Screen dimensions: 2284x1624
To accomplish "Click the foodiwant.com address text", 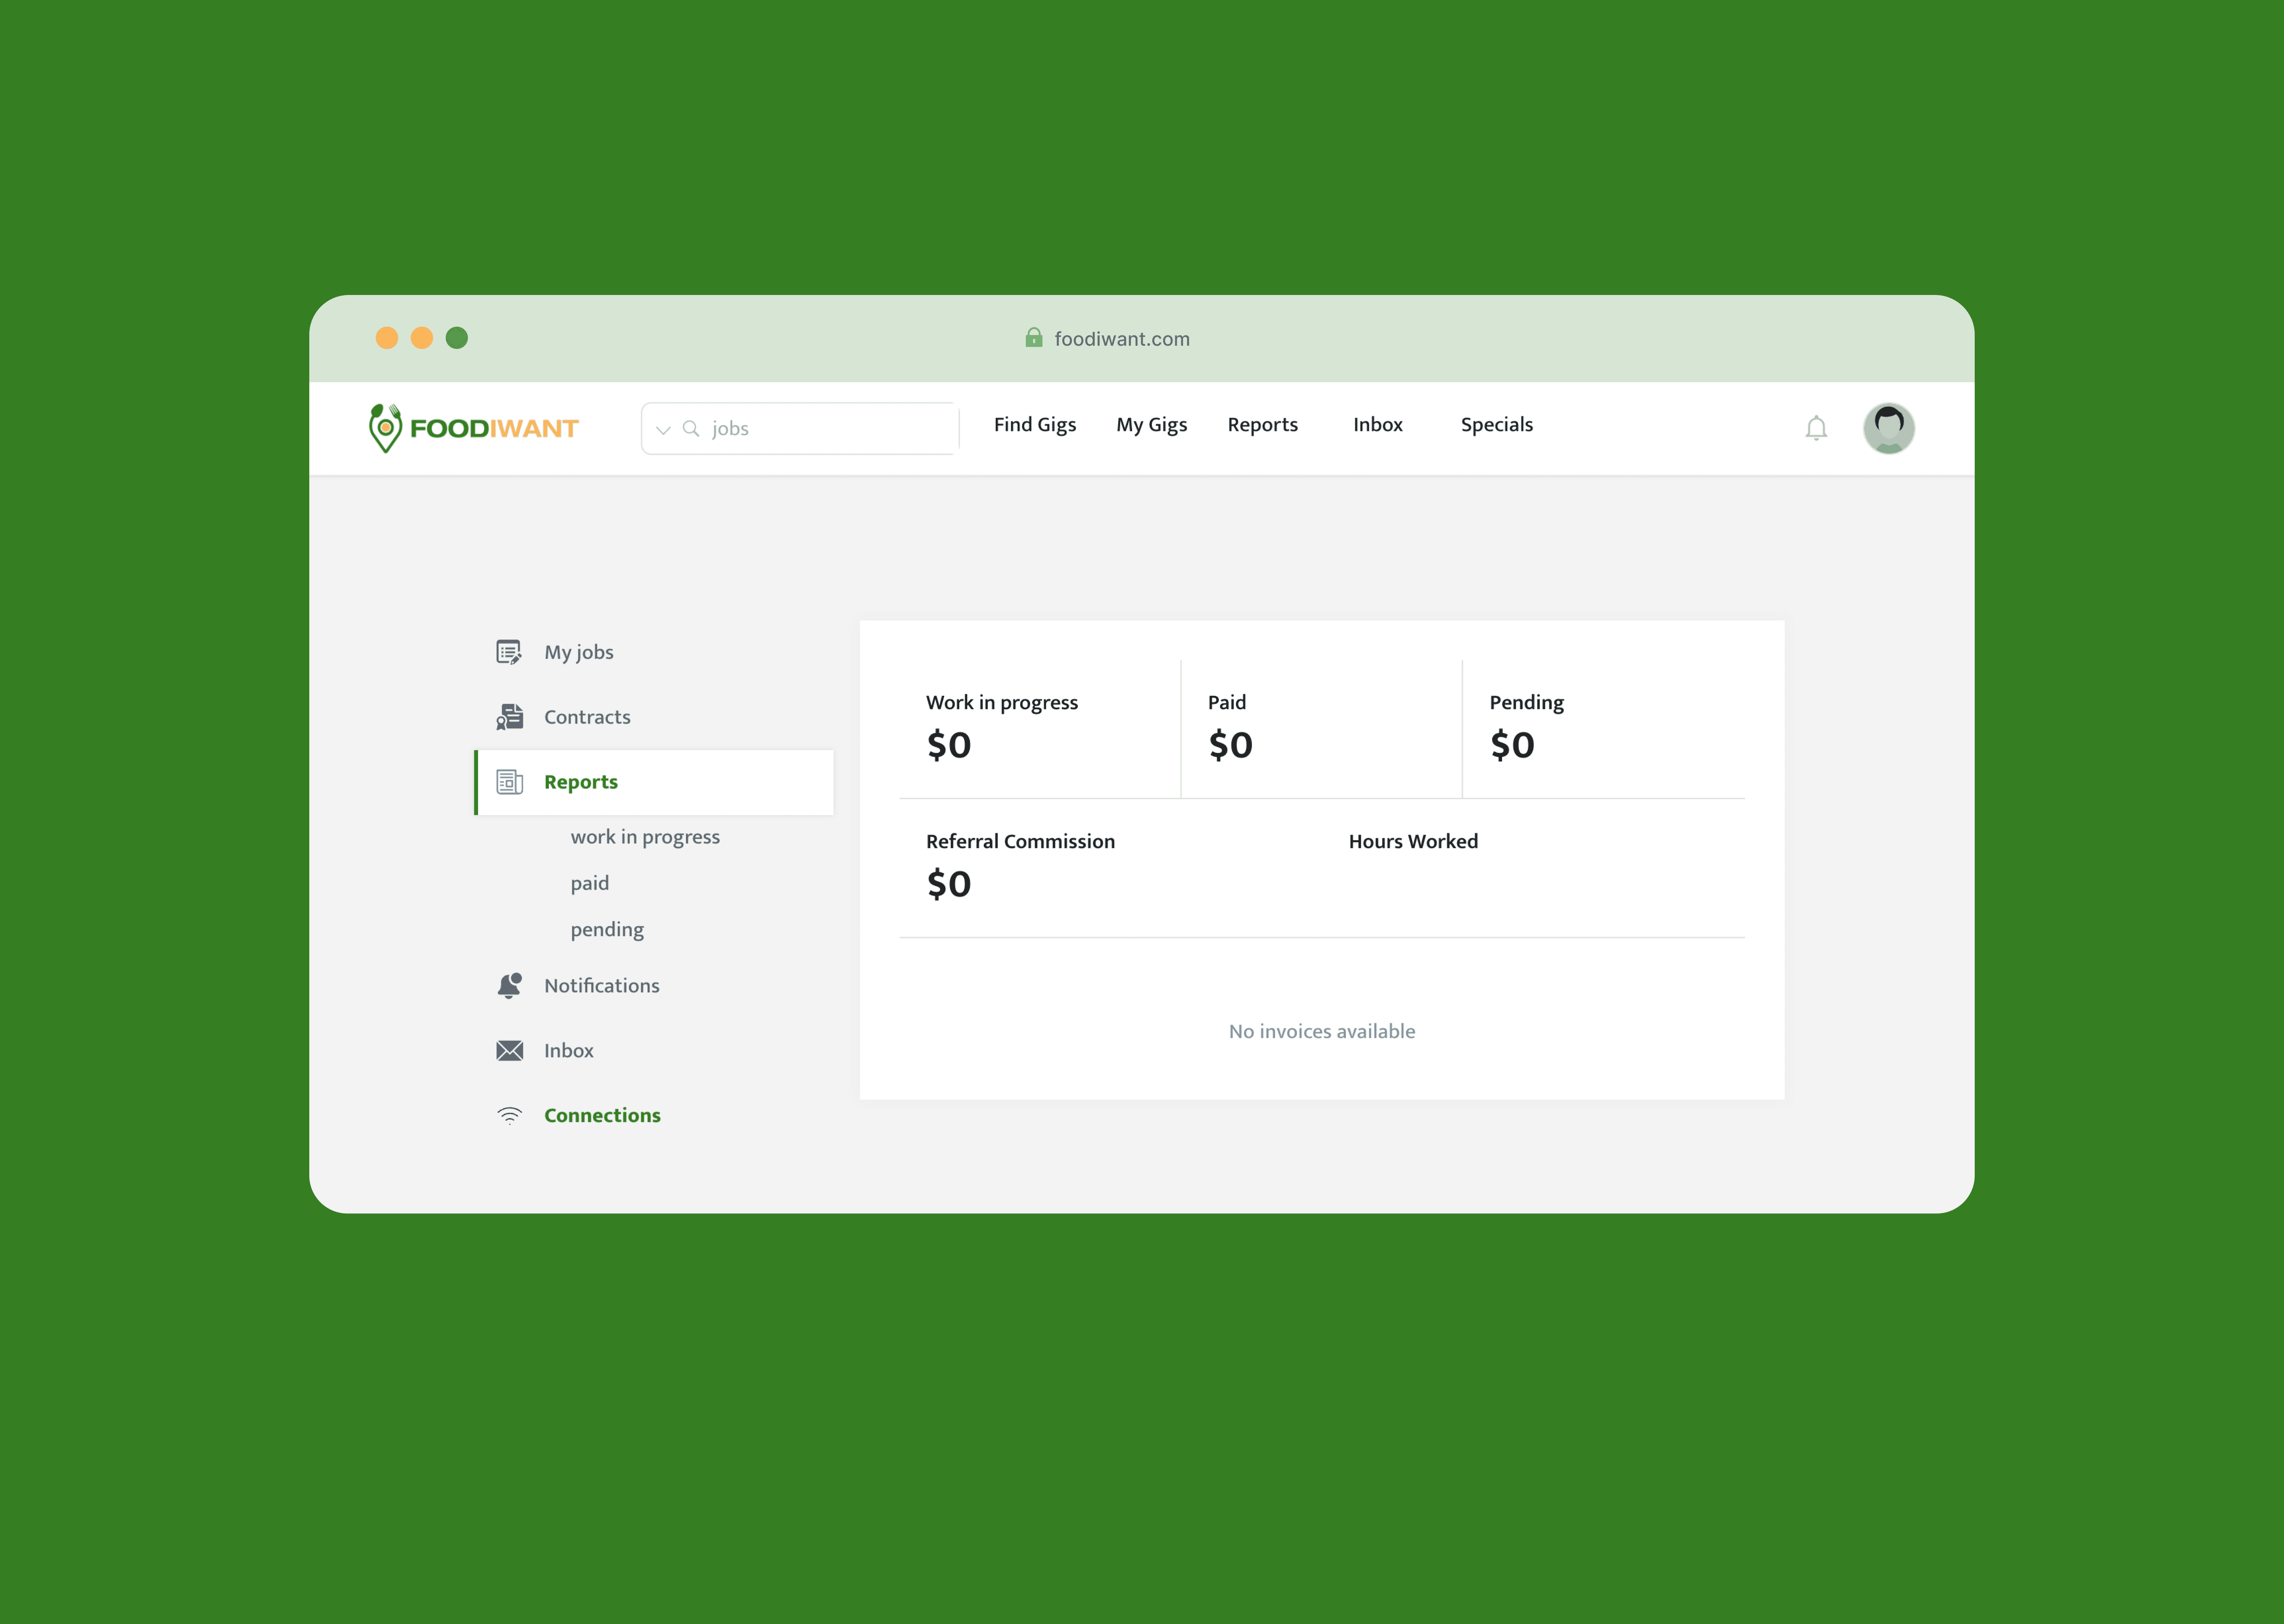I will pyautogui.click(x=1122, y=339).
